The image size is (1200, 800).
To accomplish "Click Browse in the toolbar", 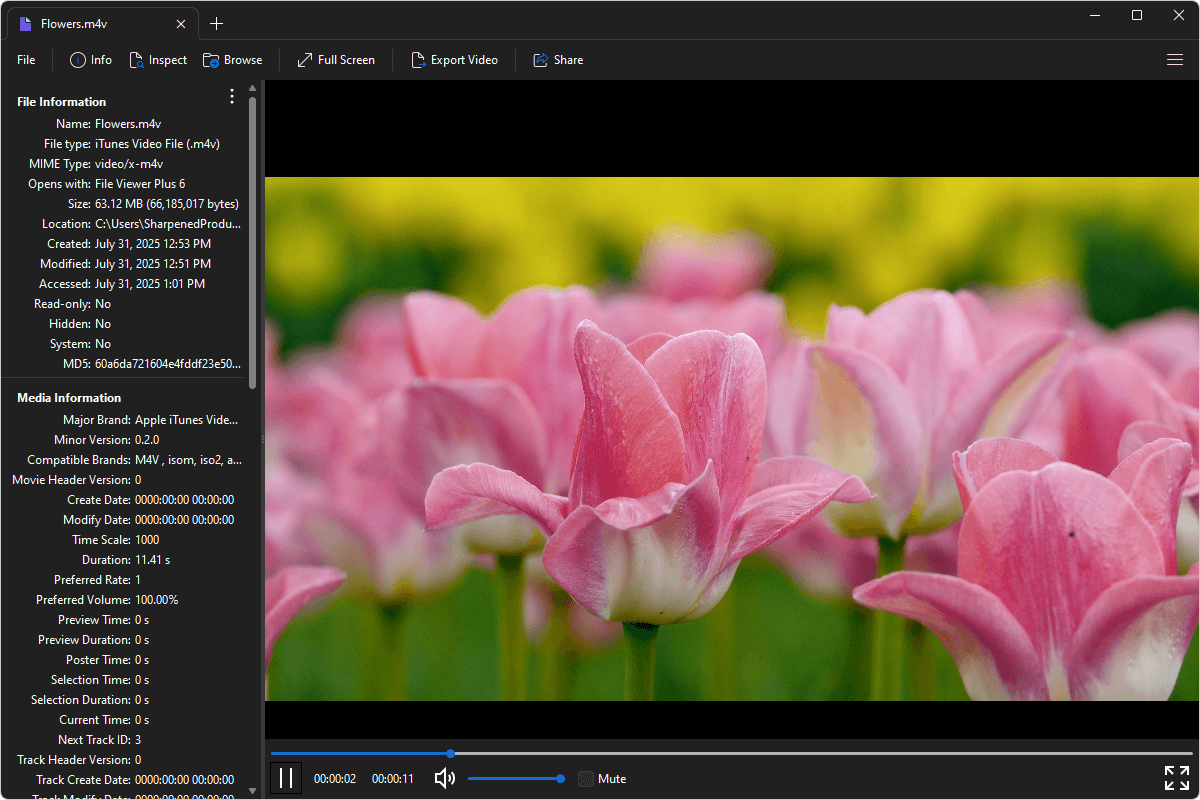I will (x=232, y=60).
